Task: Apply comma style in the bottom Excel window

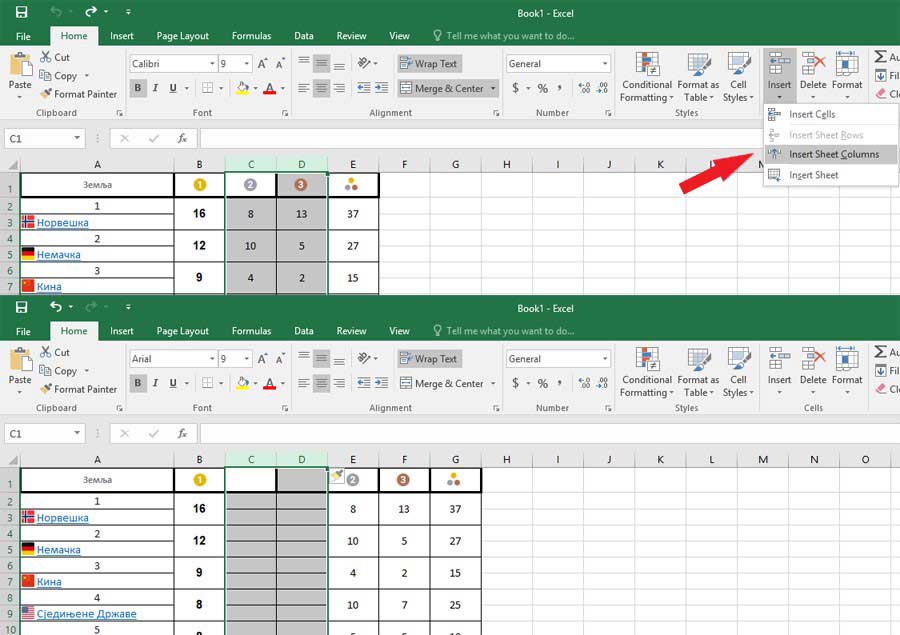Action: [560, 383]
